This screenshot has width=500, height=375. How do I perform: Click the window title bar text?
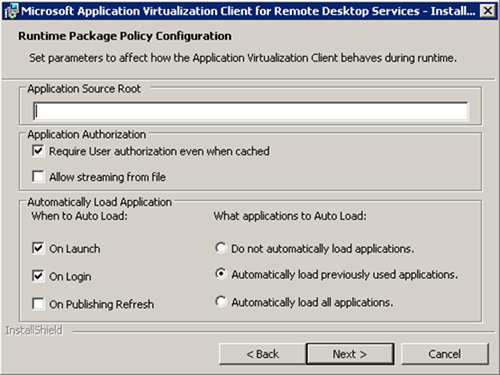(x=248, y=11)
